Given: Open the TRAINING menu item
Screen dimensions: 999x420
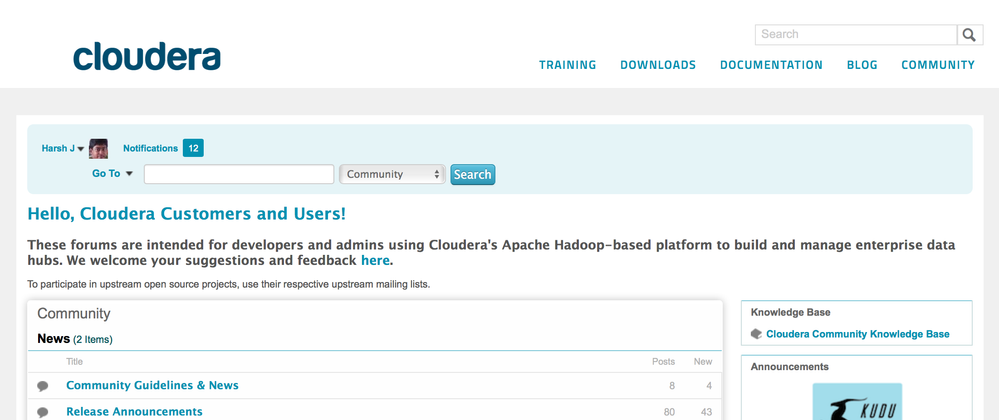Looking at the screenshot, I should point(568,65).
